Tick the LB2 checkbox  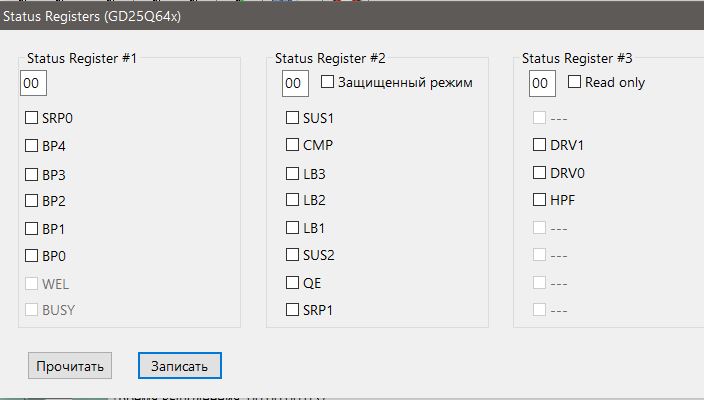[x=293, y=200]
